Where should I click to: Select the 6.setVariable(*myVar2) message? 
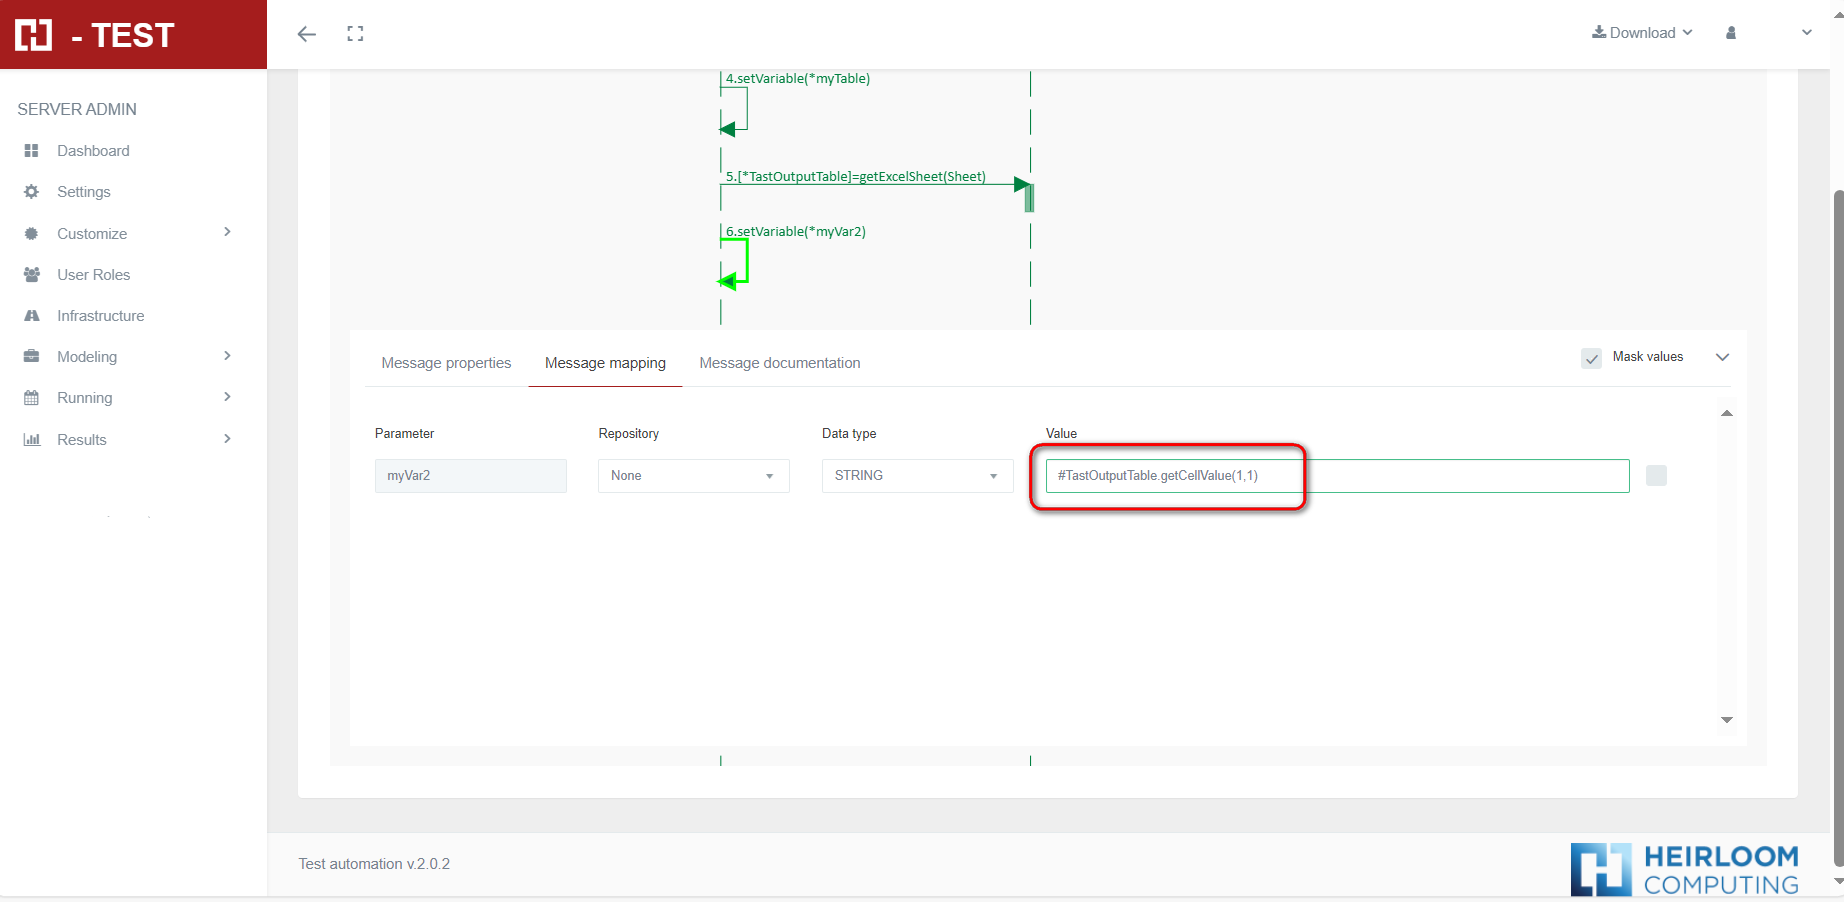coord(796,232)
